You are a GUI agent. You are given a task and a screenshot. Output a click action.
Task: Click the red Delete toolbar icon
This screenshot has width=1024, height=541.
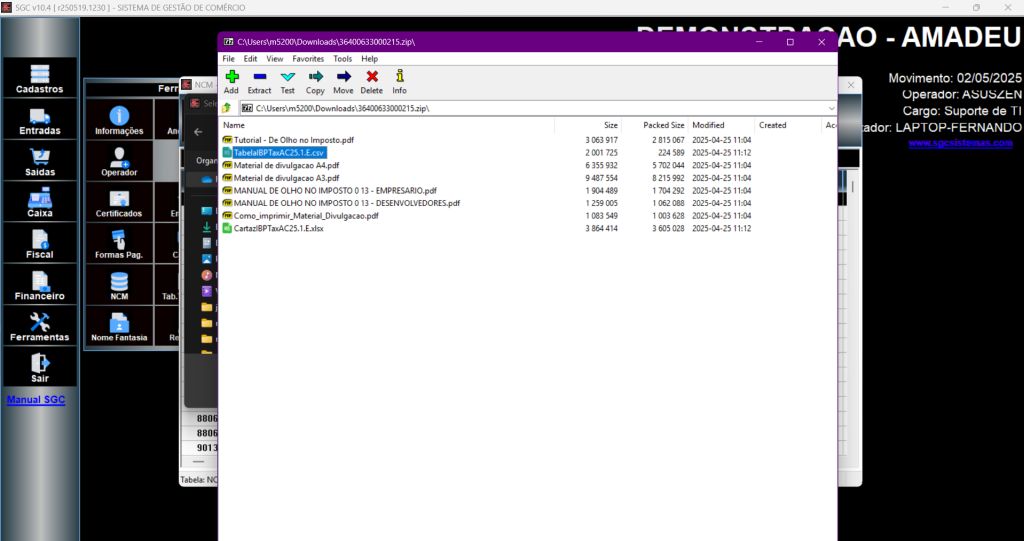coord(372,77)
